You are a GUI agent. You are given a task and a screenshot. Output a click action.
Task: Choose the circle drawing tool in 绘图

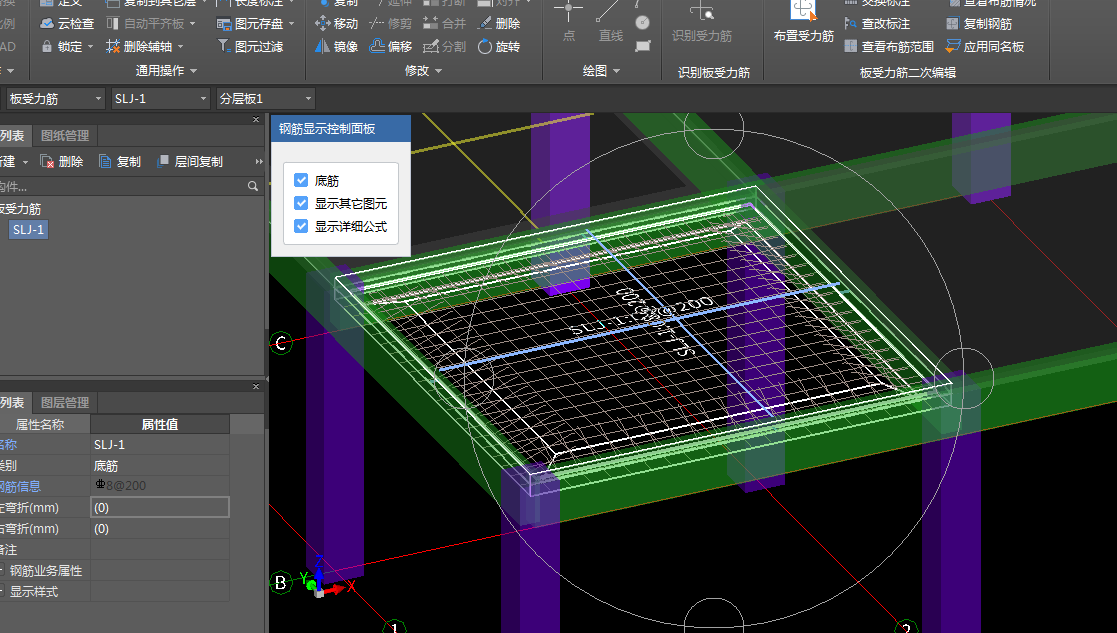(643, 23)
